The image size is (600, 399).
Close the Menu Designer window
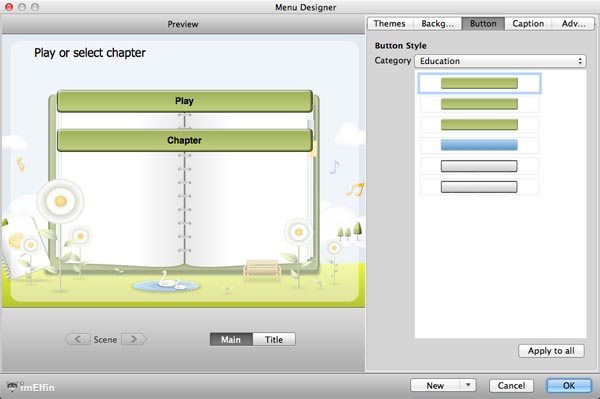click(x=9, y=7)
